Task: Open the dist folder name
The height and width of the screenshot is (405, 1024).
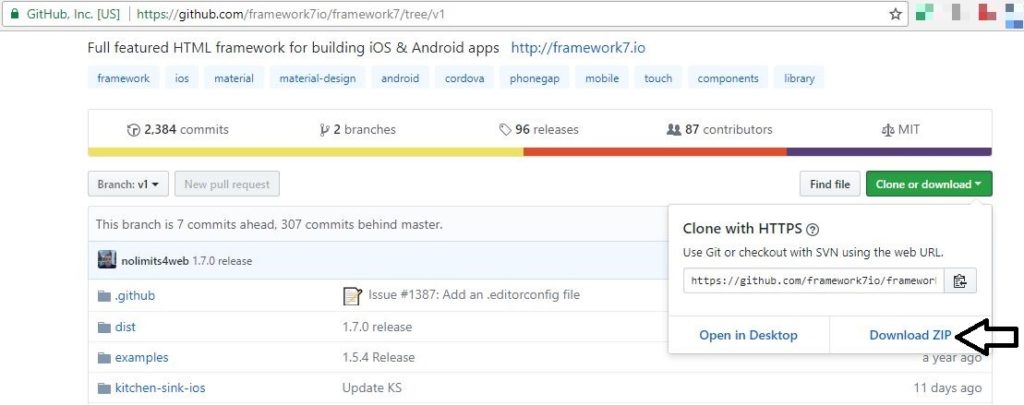Action: tap(125, 327)
